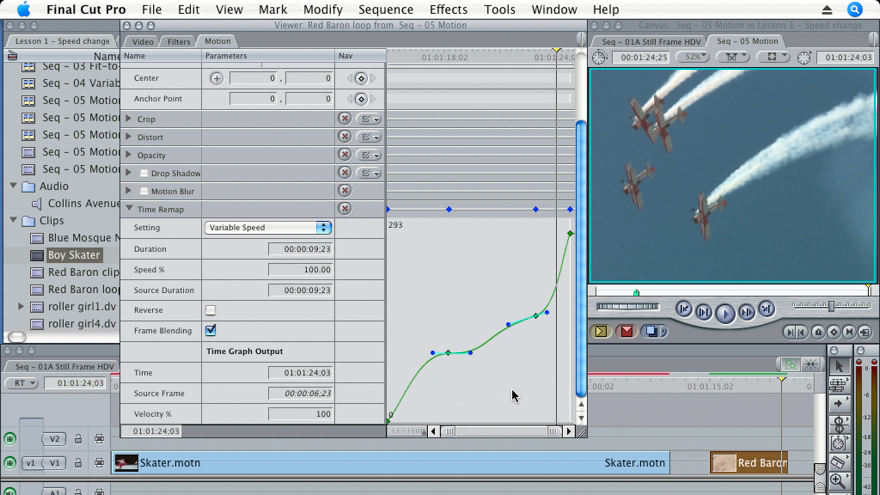Check the Reverse checkbox

point(210,310)
